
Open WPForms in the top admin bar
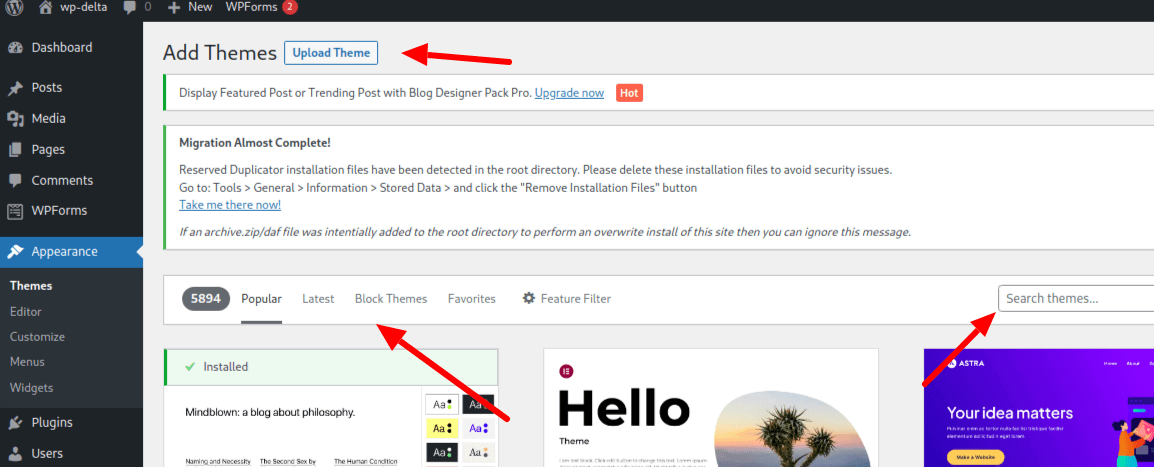tap(251, 7)
